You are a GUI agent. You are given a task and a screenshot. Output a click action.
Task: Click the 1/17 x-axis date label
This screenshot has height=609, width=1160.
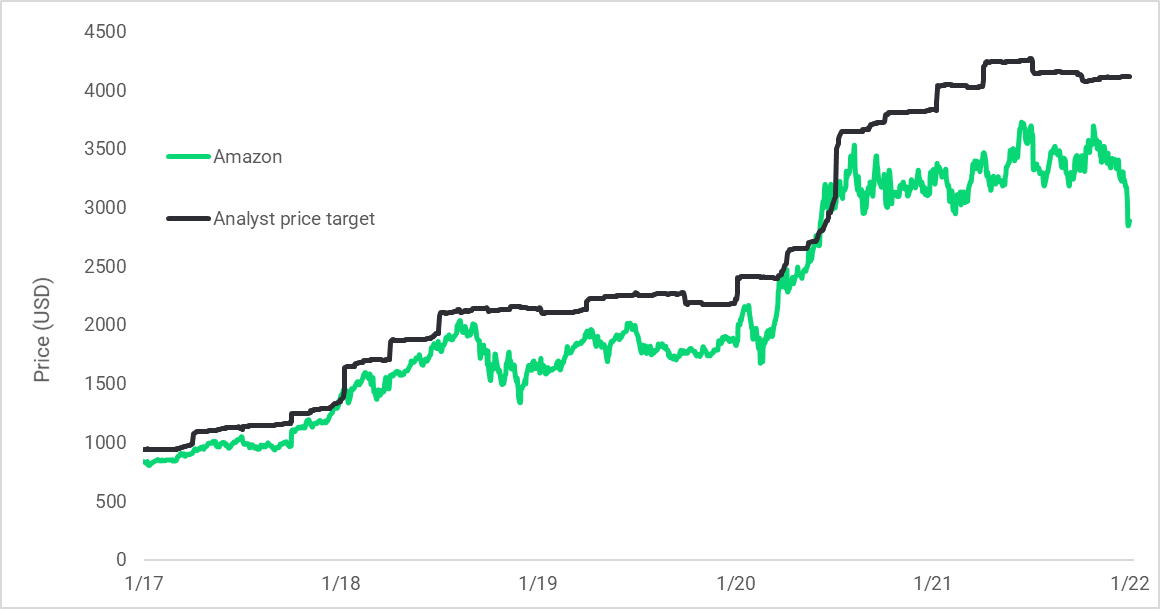pos(145,583)
